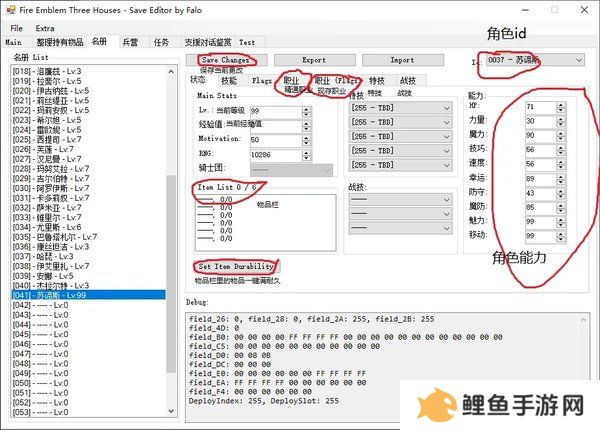Click the DeployIndex debug line
Screen dimensions: 600x430
264,401
